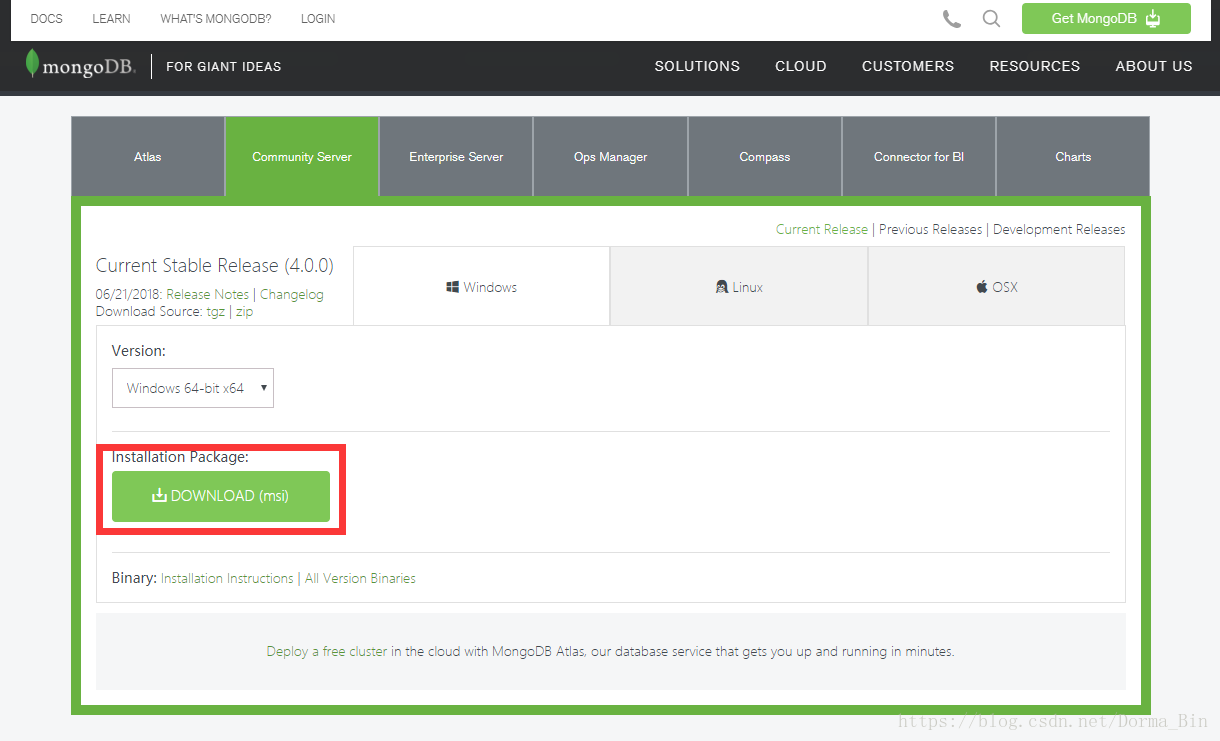Download the tgz source archive
1220x741 pixels.
click(216, 311)
